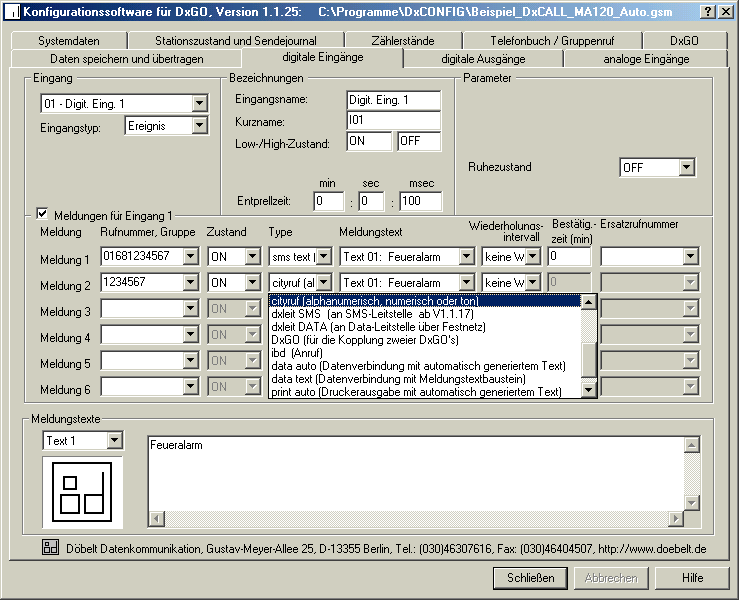
Task: Expand the Eingangstyp Ereignis dropdown
Action: click(199, 125)
